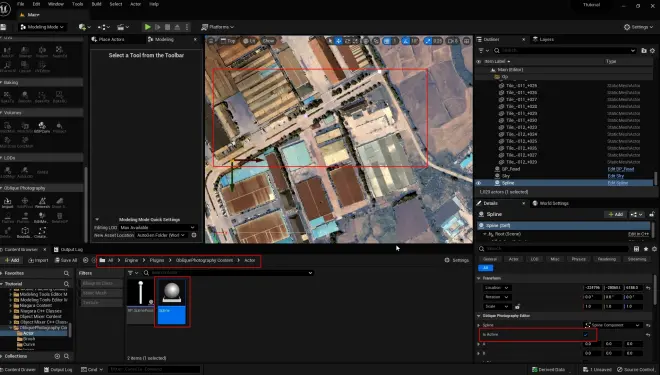Collapse the Volumes section
The width and height of the screenshot is (660, 375).
[x=2, y=113]
